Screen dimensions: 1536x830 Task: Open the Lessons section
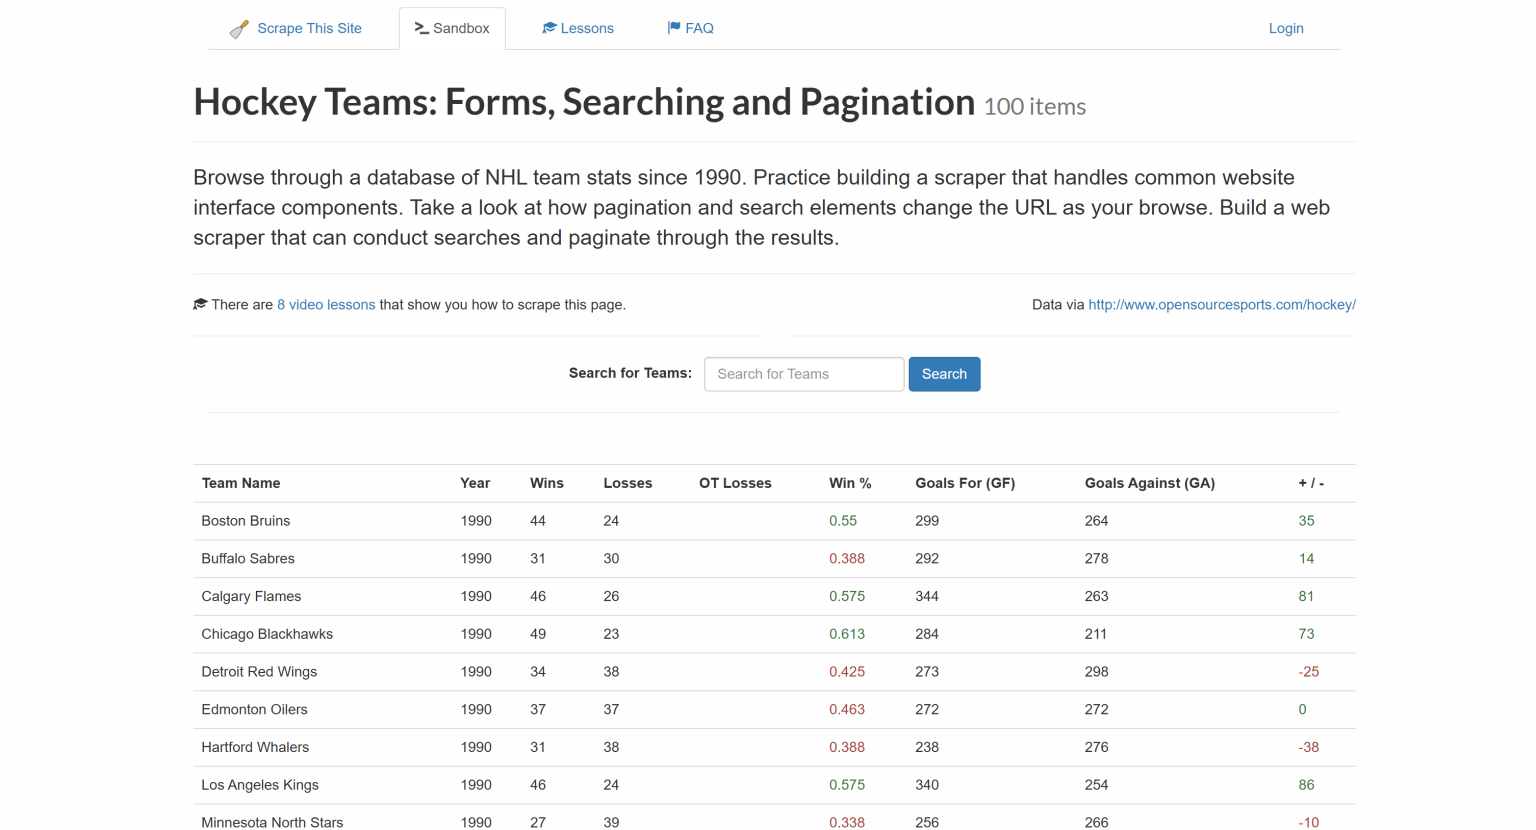coord(586,28)
